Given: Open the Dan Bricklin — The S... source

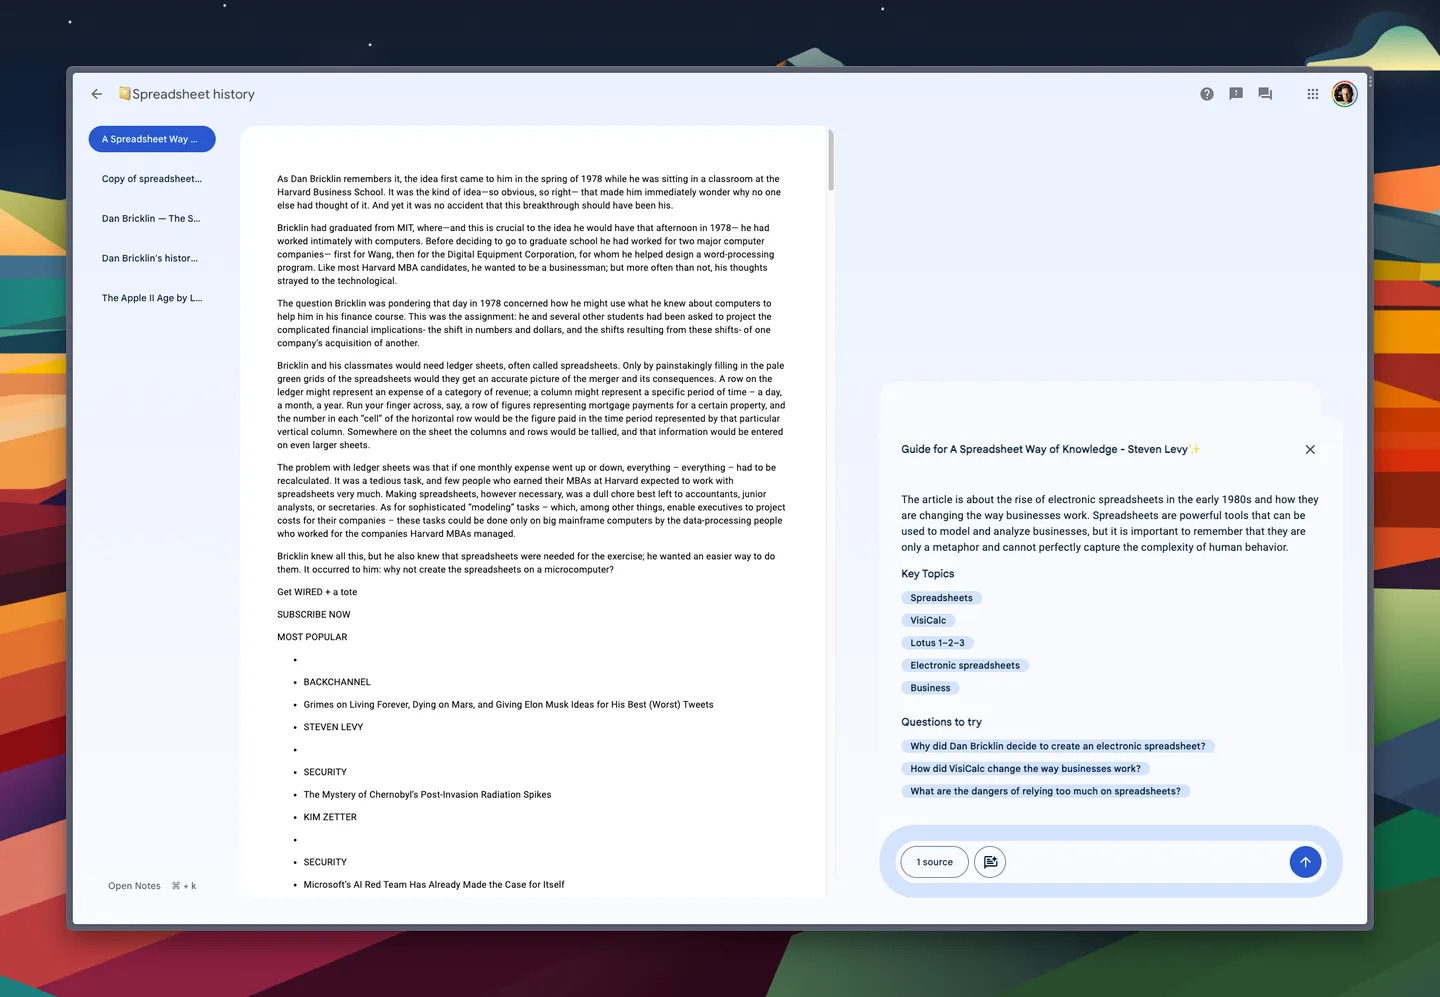Looking at the screenshot, I should click(152, 219).
